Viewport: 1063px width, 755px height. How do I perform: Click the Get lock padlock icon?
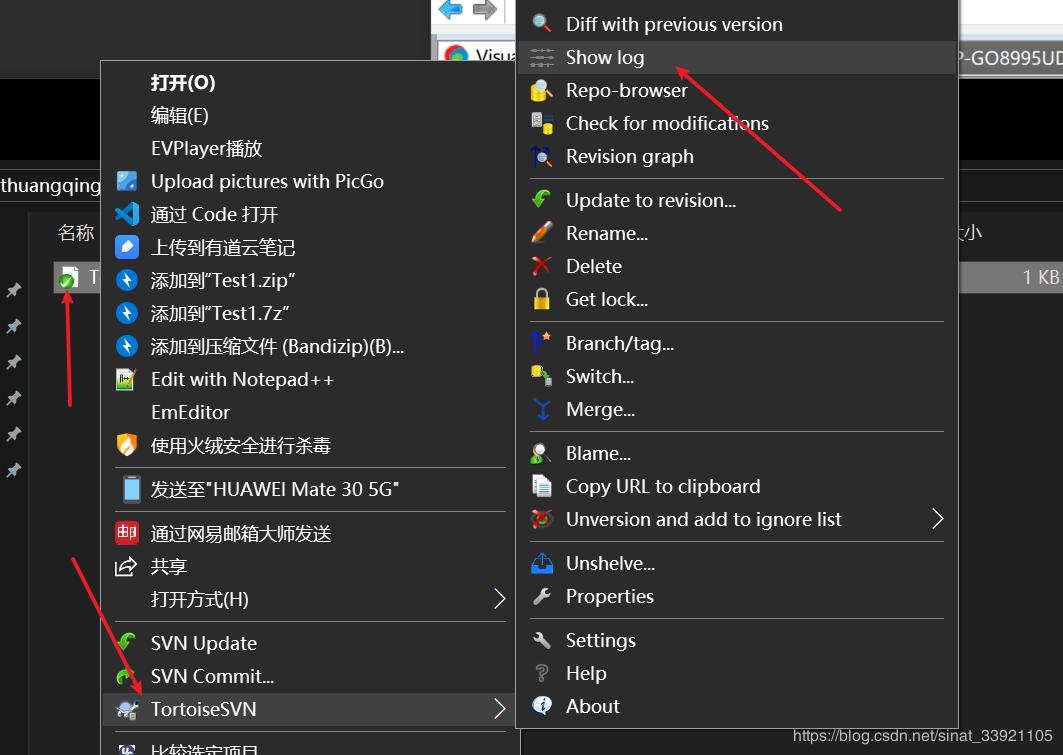(x=541, y=299)
